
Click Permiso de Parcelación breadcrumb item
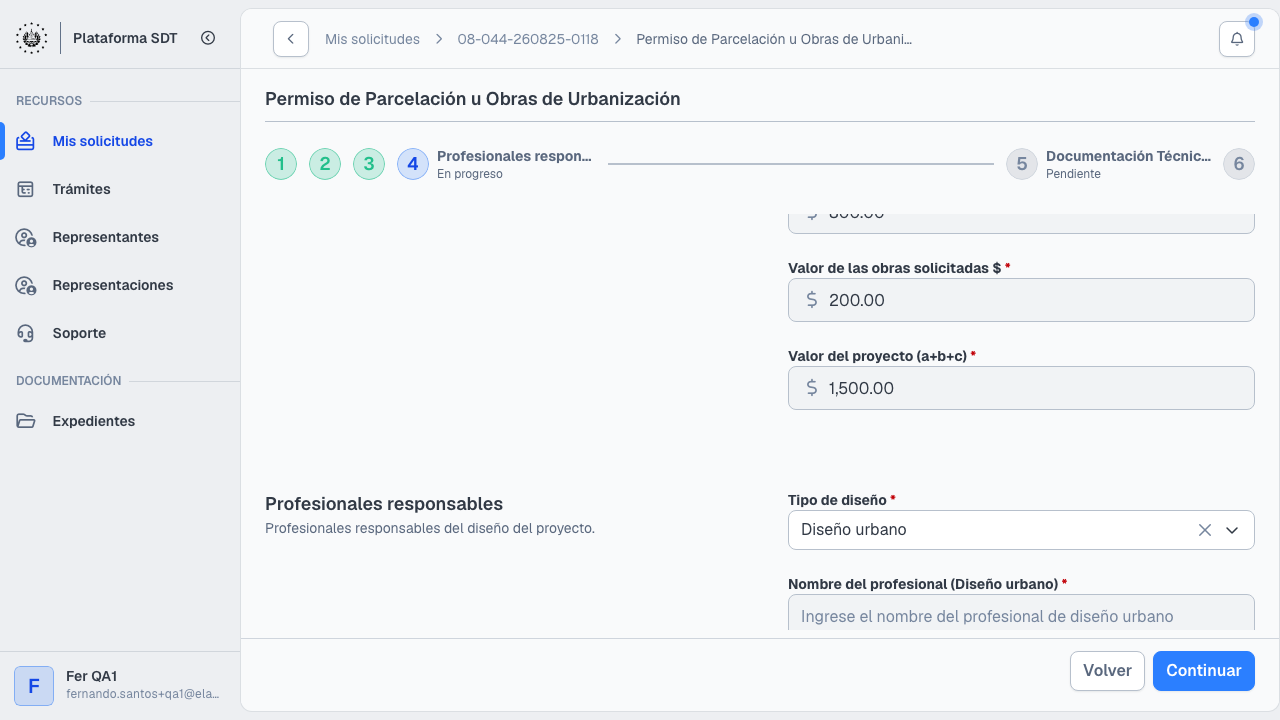click(x=774, y=39)
